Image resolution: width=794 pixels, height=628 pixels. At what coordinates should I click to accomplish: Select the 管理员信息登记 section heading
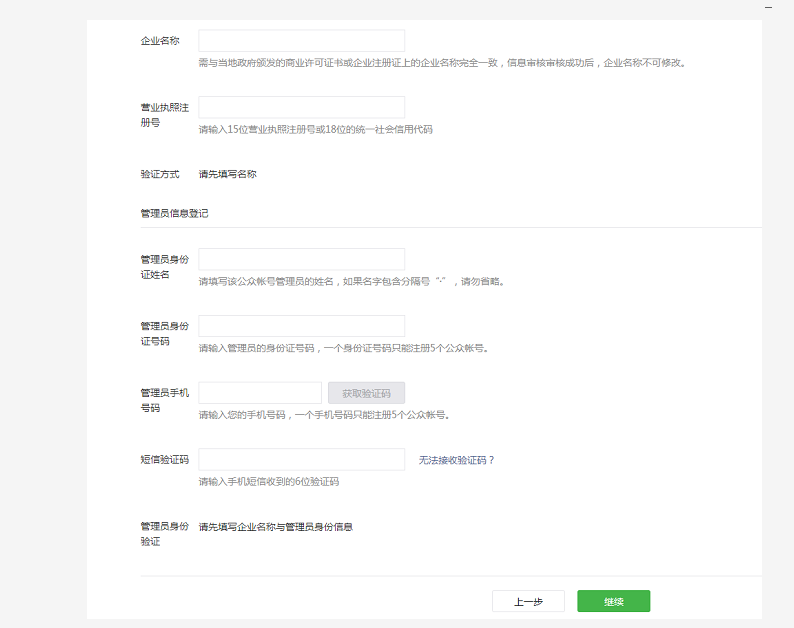click(174, 213)
